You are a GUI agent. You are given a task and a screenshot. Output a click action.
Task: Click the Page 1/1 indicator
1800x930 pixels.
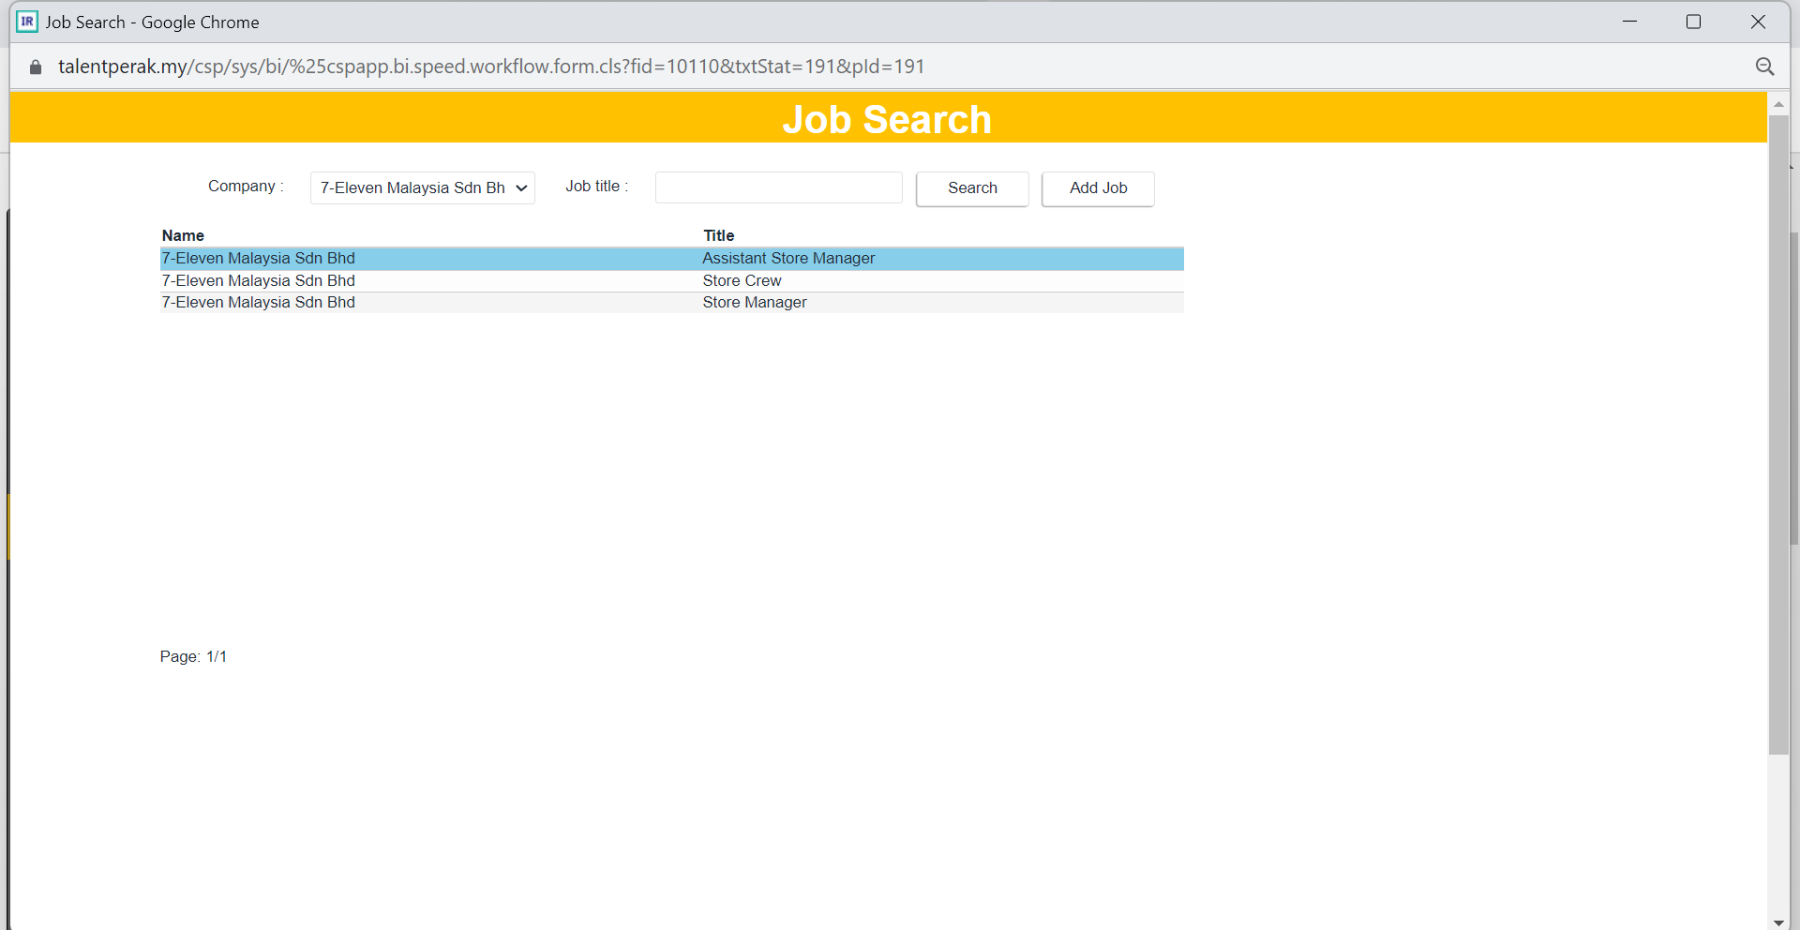click(193, 657)
